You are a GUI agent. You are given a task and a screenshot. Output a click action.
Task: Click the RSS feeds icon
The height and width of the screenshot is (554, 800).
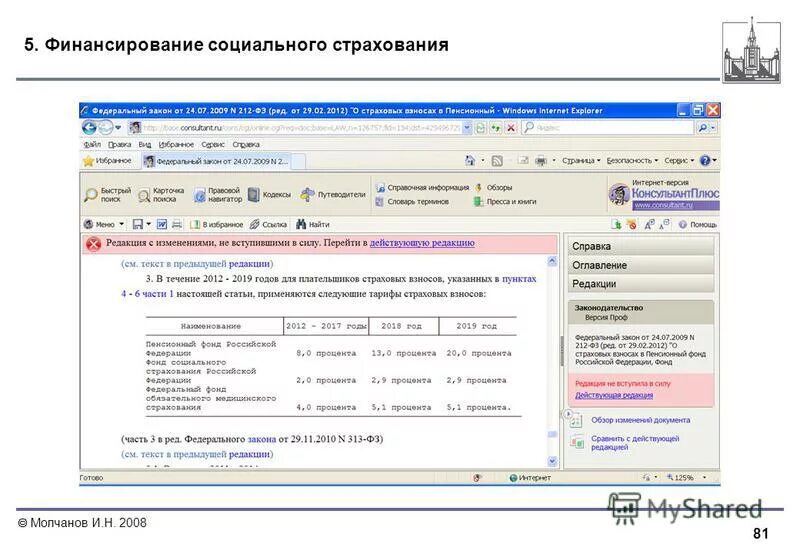[496, 161]
